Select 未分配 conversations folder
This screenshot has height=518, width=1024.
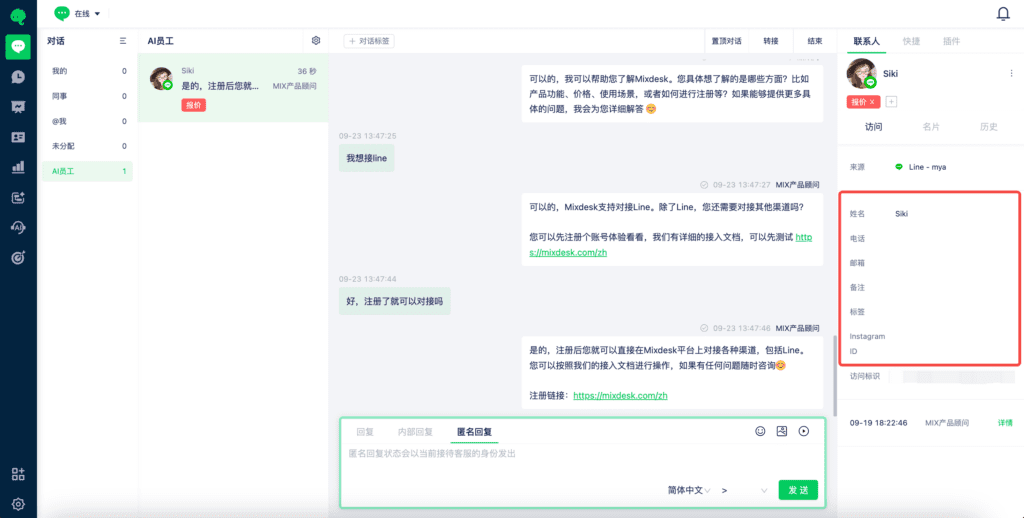click(88, 146)
